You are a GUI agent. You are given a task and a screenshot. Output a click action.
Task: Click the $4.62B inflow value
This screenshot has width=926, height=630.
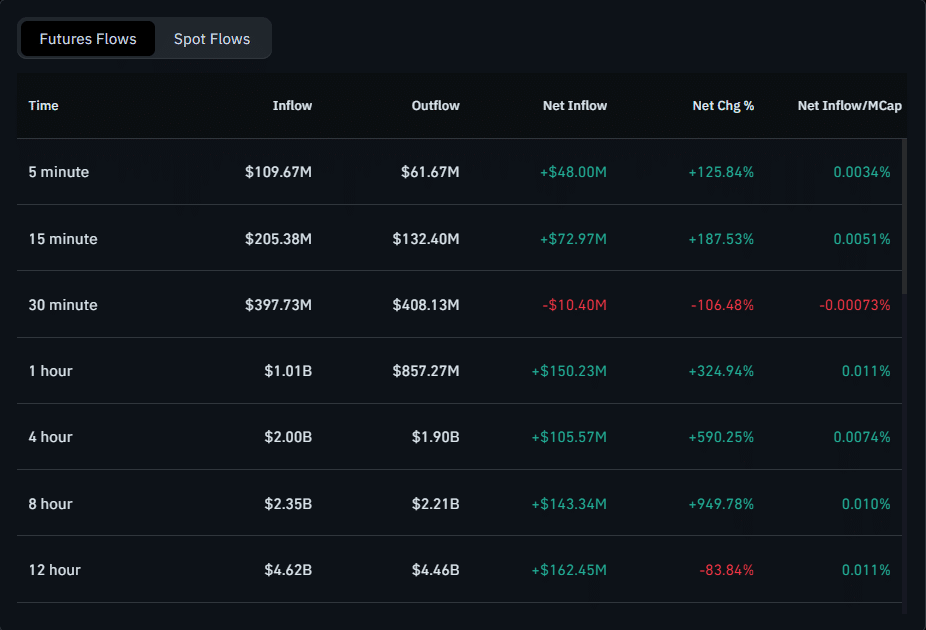tap(287, 569)
